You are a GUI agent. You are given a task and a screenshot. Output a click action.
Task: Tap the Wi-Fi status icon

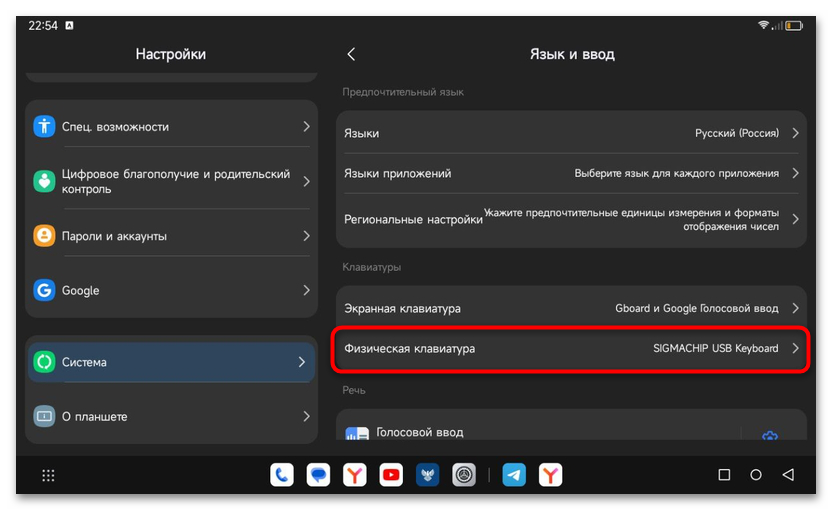tap(764, 25)
